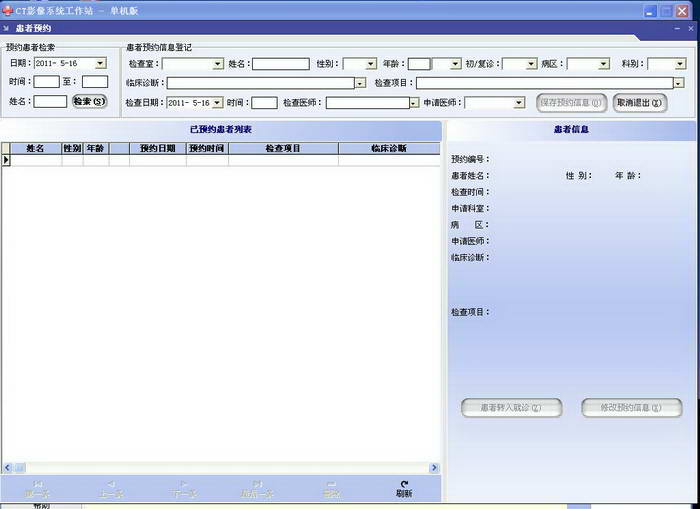Click the search panel 姓名 name field
Image resolution: width=700 pixels, height=509 pixels.
50,101
